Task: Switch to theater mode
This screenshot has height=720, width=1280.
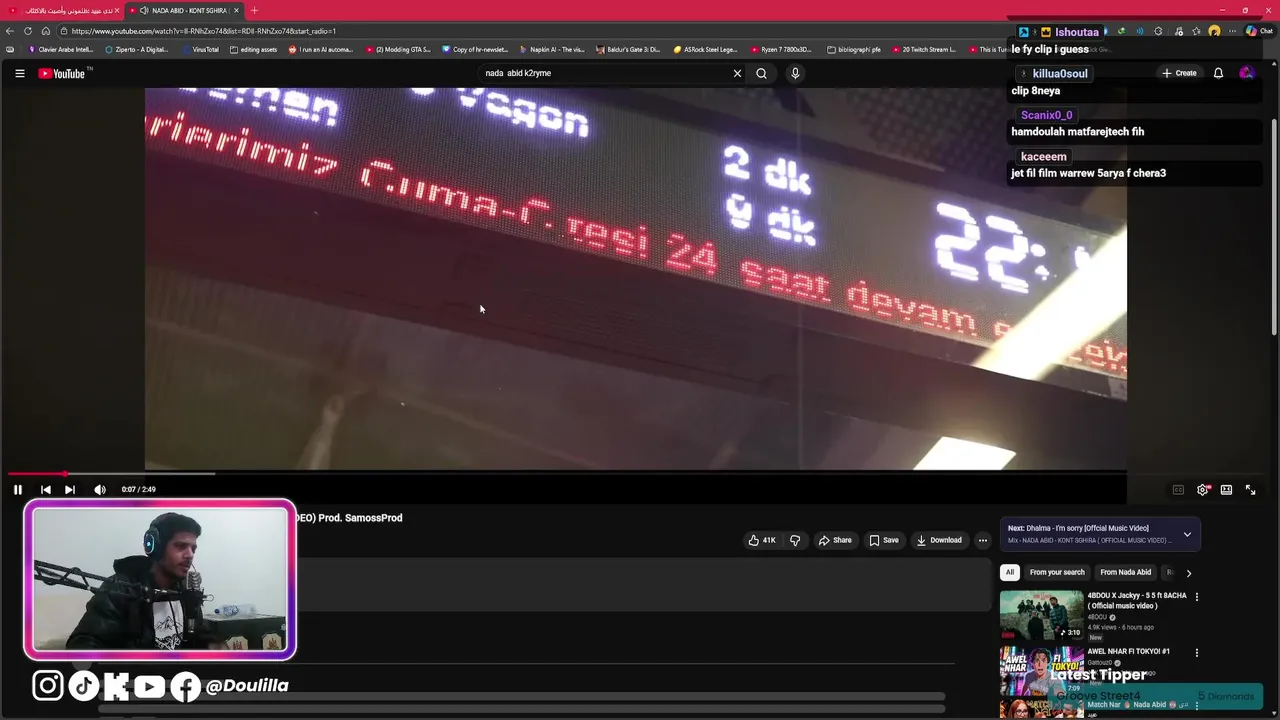Action: 1226,490
